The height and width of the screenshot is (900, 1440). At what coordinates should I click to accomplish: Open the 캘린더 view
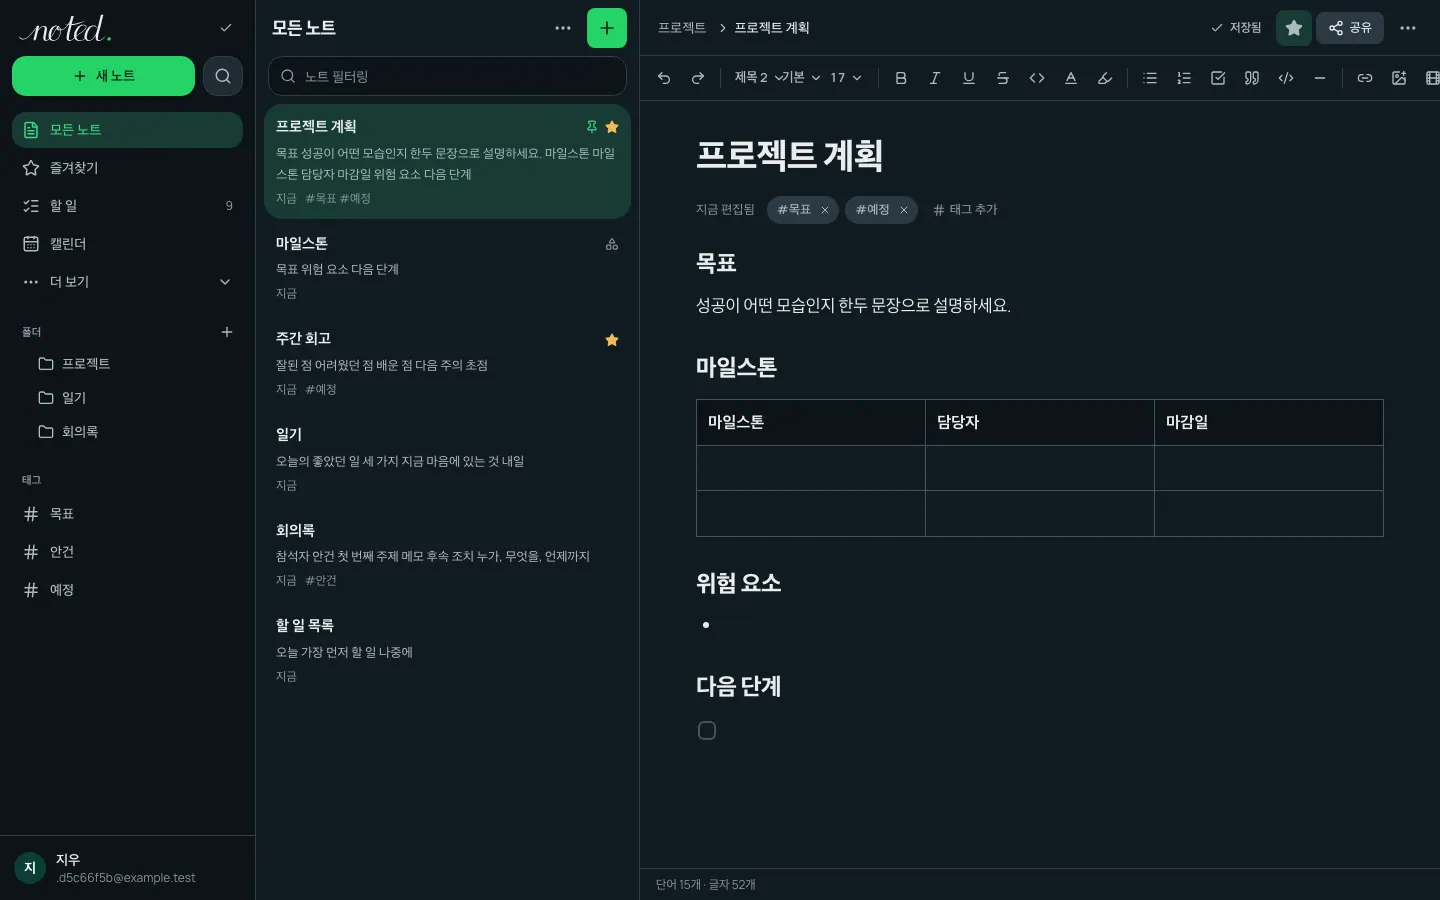[127, 244]
